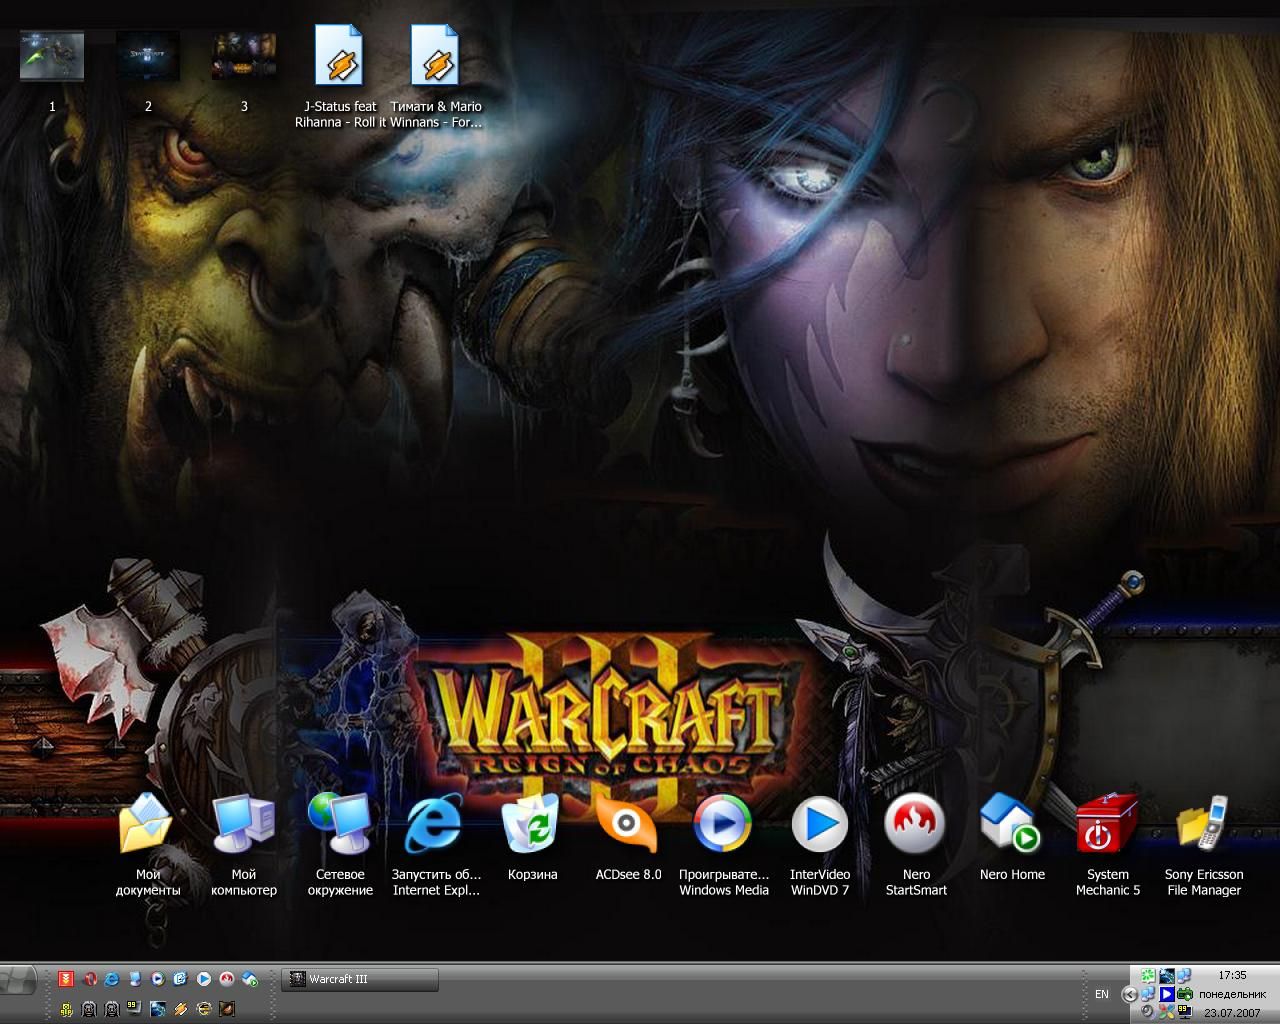The height and width of the screenshot is (1024, 1280).
Task: Select the J-Status feat Rihanna audio file
Action: point(339,56)
